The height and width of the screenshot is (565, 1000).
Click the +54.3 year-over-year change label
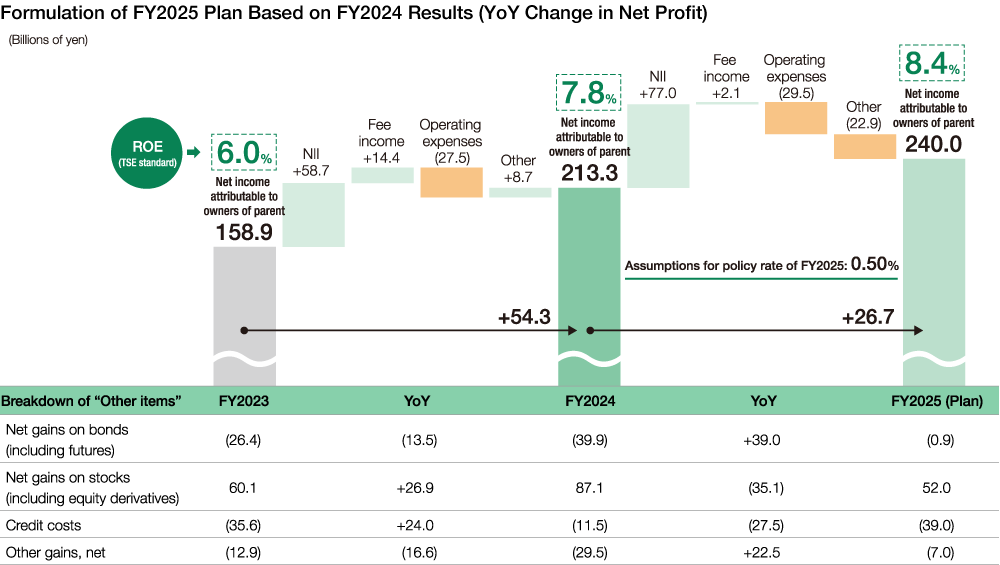(x=524, y=317)
